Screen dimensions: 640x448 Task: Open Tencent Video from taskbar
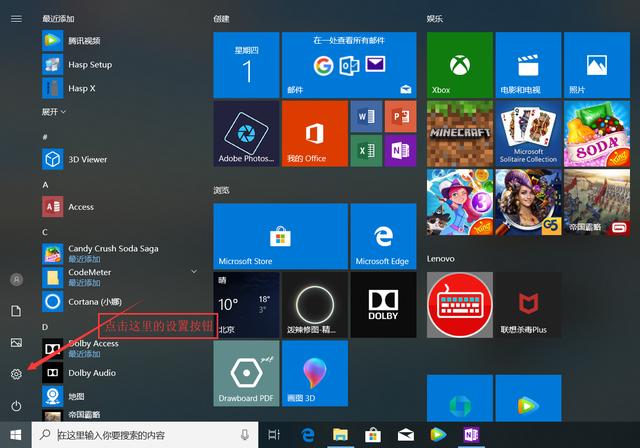(438, 435)
